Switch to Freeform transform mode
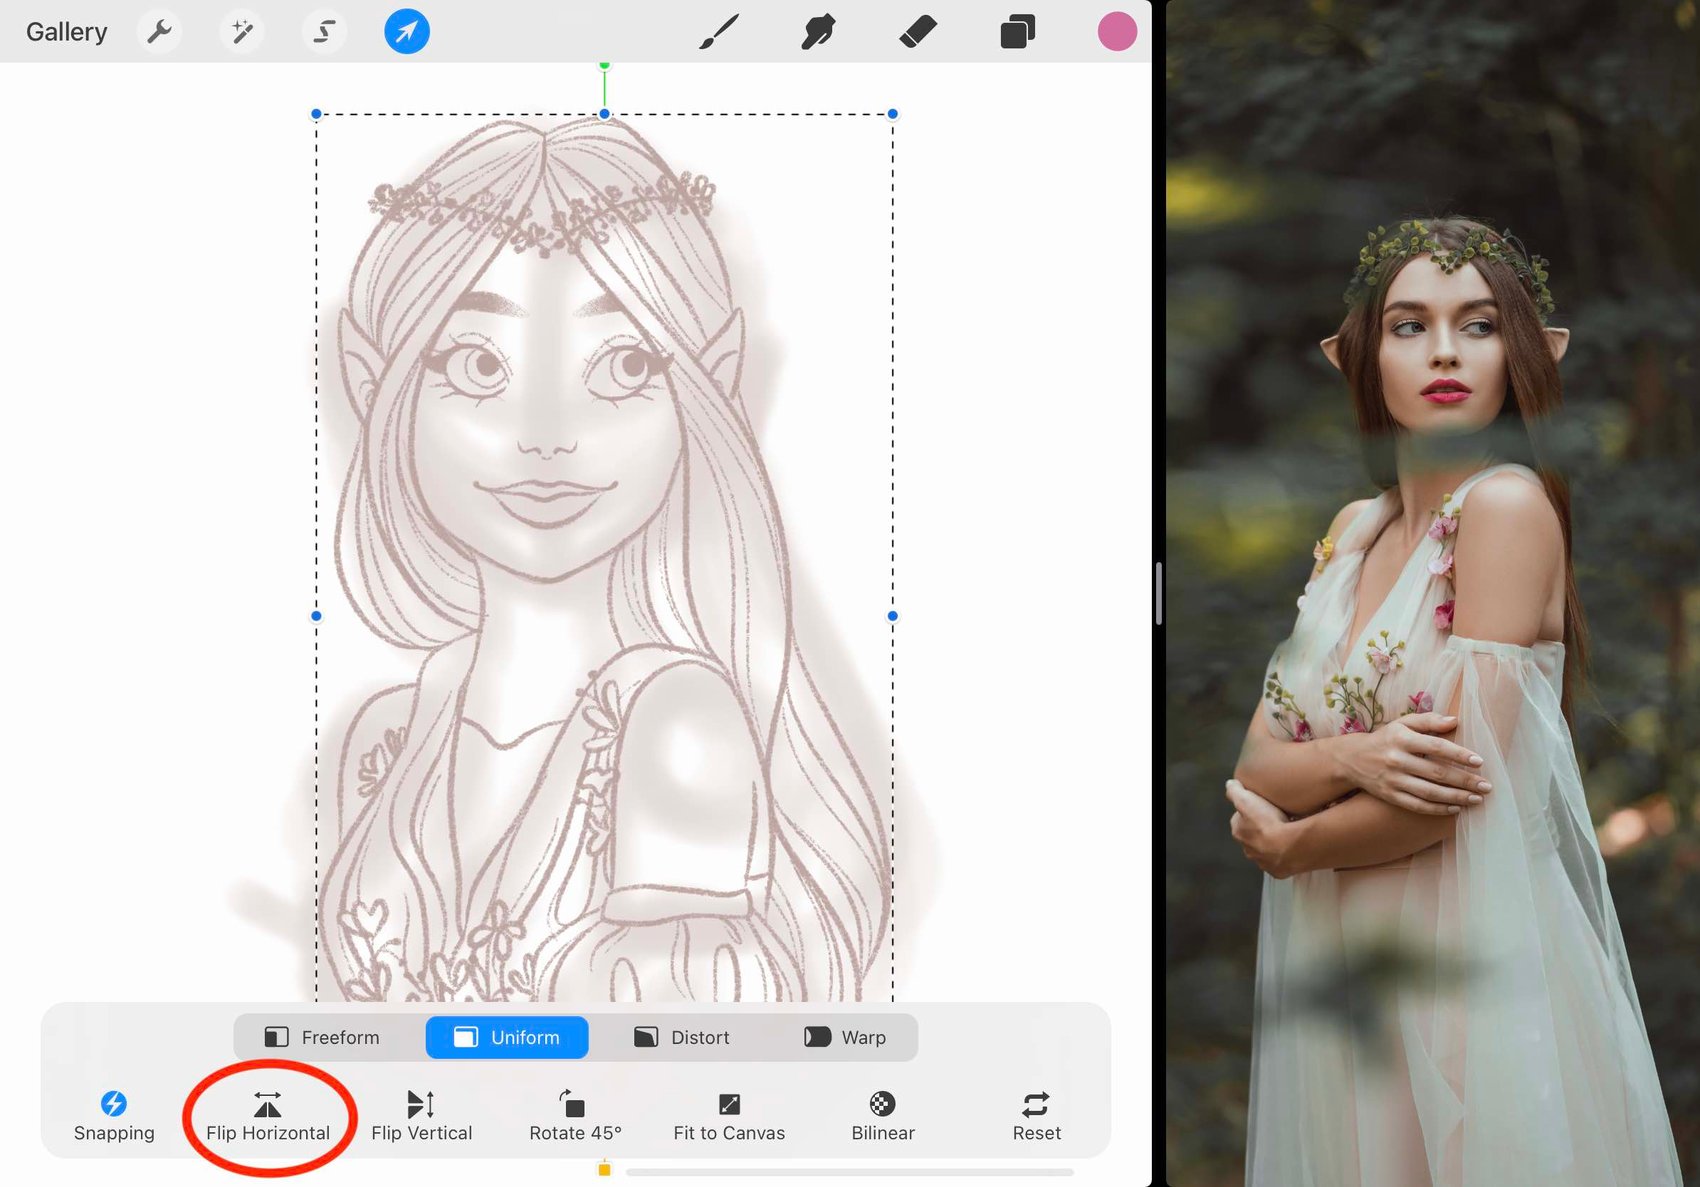This screenshot has width=1700, height=1187. tap(322, 1038)
